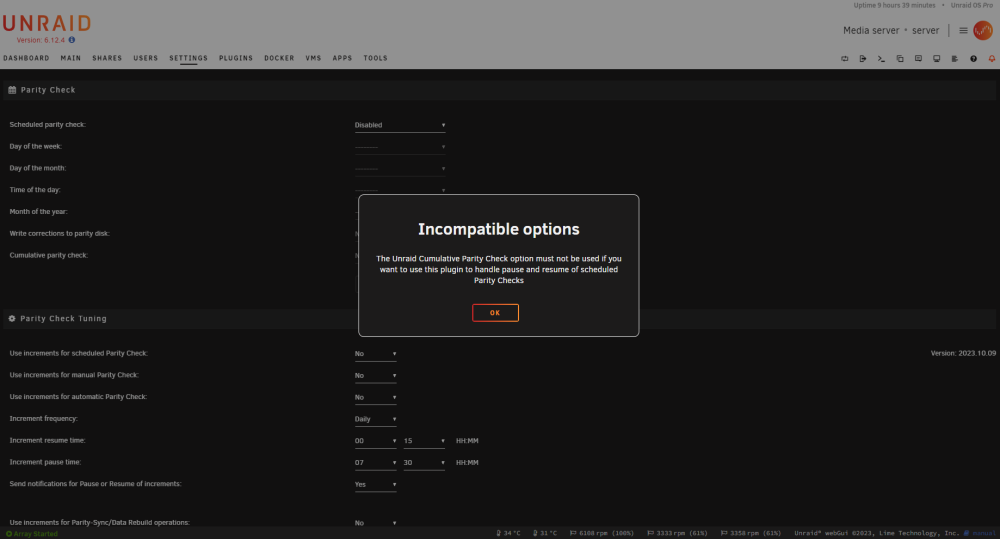Viewport: 1000px width, 539px height.
Task: Open Pause/Resume notifications dropdown showing Yes
Action: [x=376, y=484]
